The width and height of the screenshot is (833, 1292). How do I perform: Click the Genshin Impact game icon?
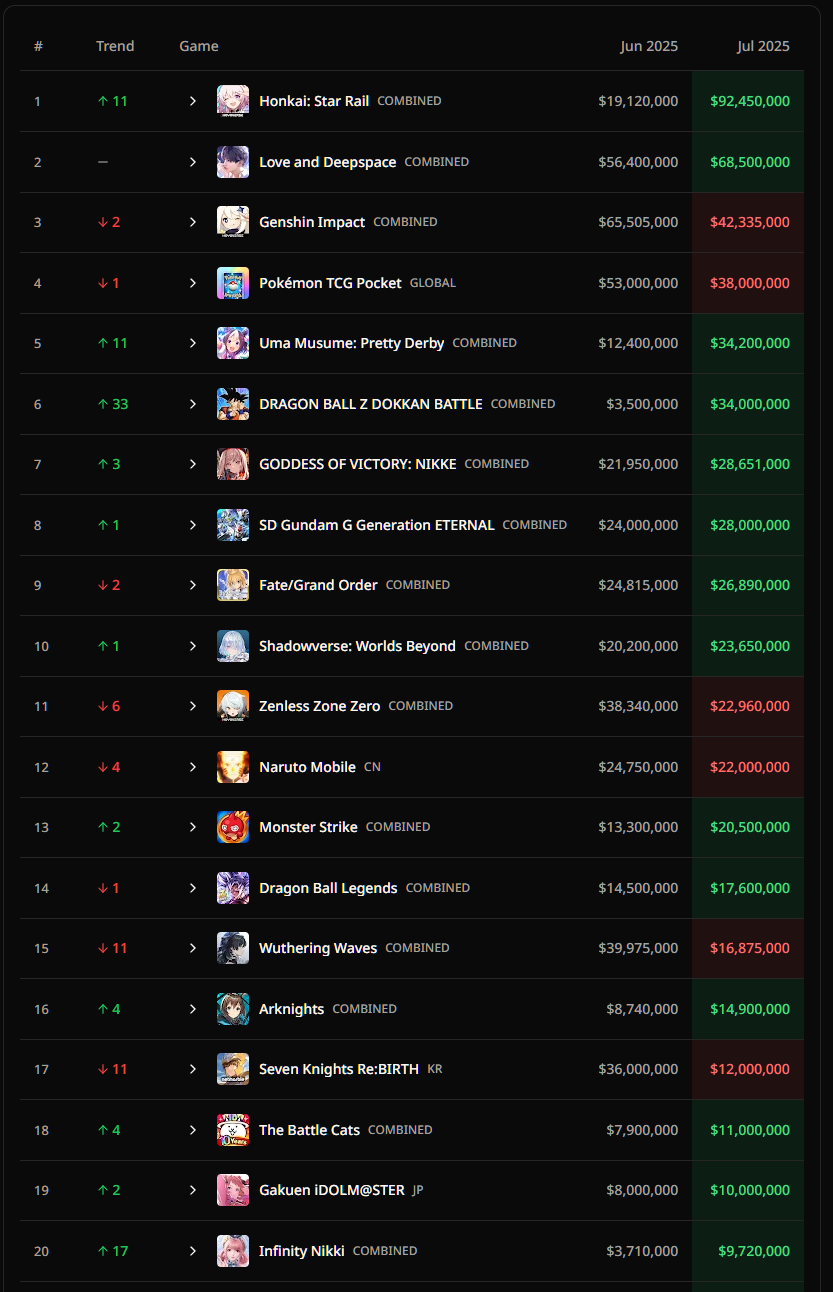pos(233,222)
